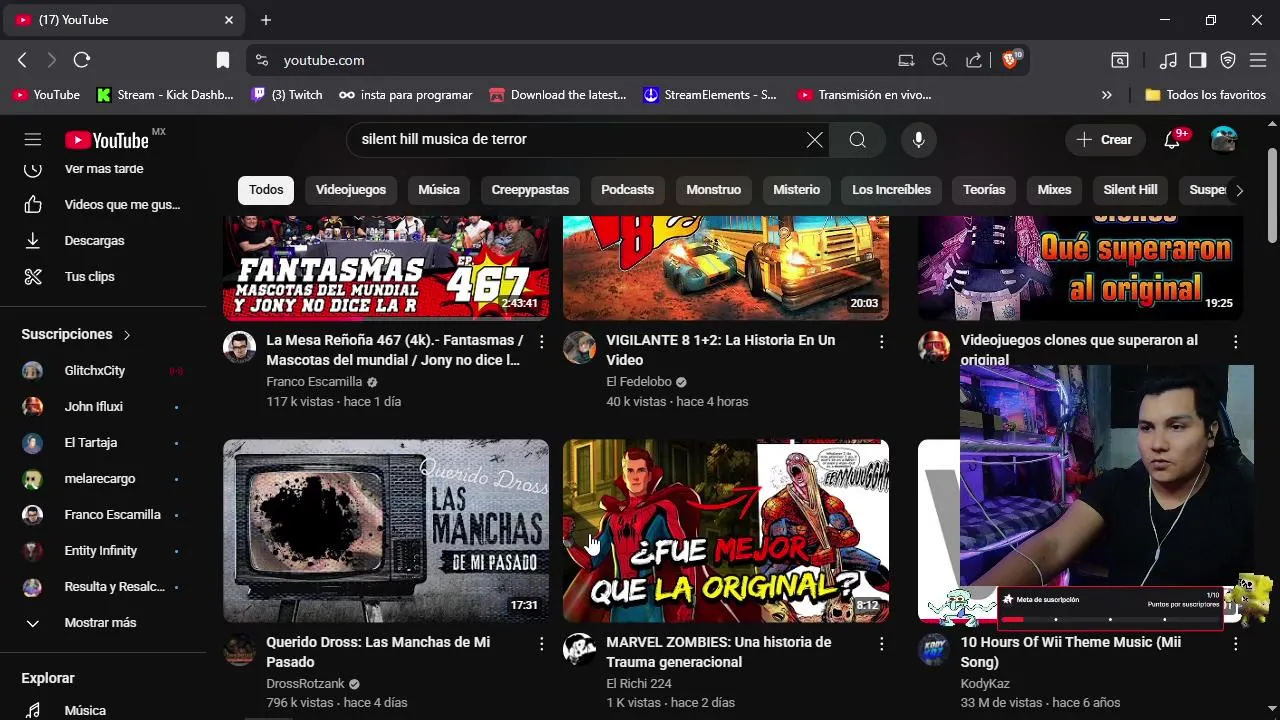1280x720 pixels.
Task: Open John Ifluxi subscription channel
Action: coord(100,407)
